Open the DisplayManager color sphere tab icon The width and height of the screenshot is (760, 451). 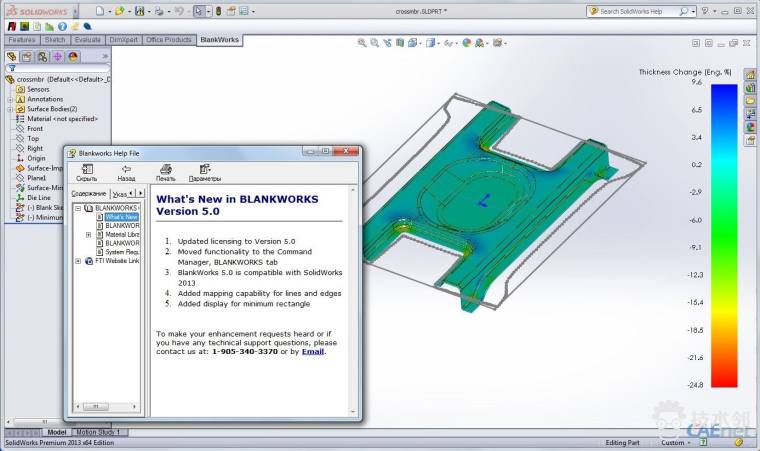coord(73,57)
